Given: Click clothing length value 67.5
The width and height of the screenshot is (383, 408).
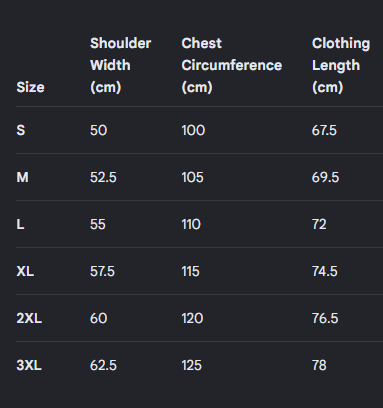Looking at the screenshot, I should 324,130.
